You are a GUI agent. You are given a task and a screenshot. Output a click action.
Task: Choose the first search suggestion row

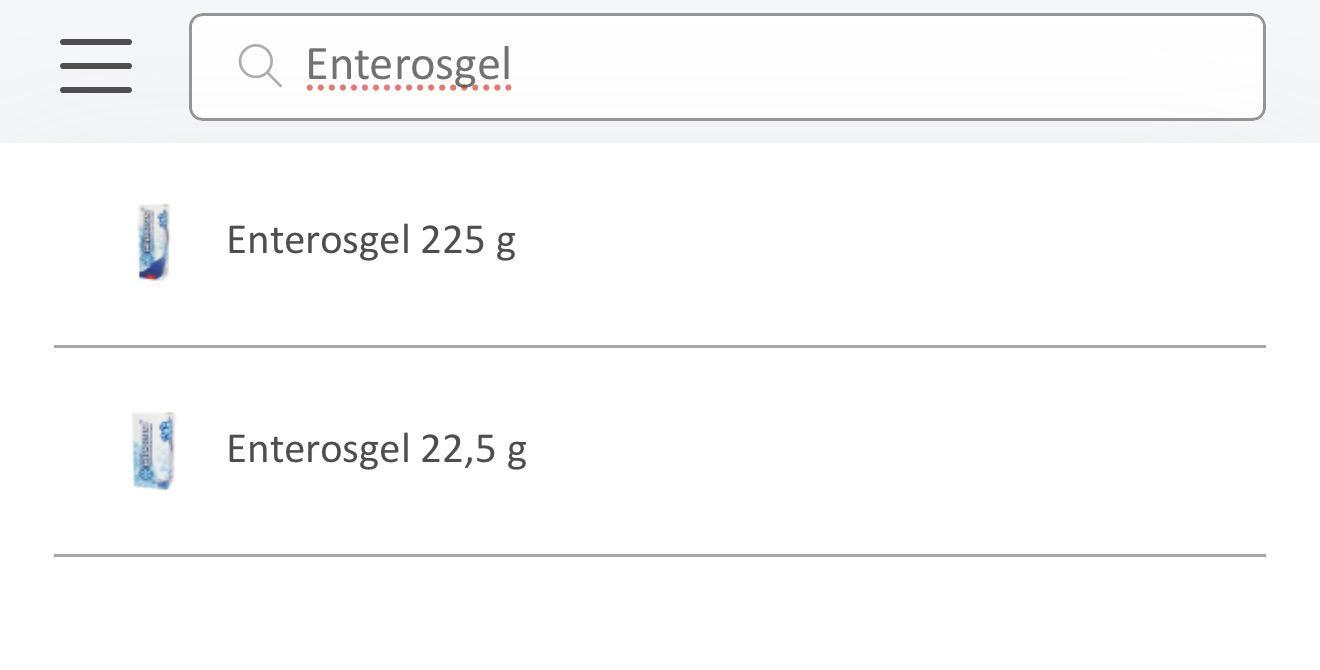(x=660, y=242)
